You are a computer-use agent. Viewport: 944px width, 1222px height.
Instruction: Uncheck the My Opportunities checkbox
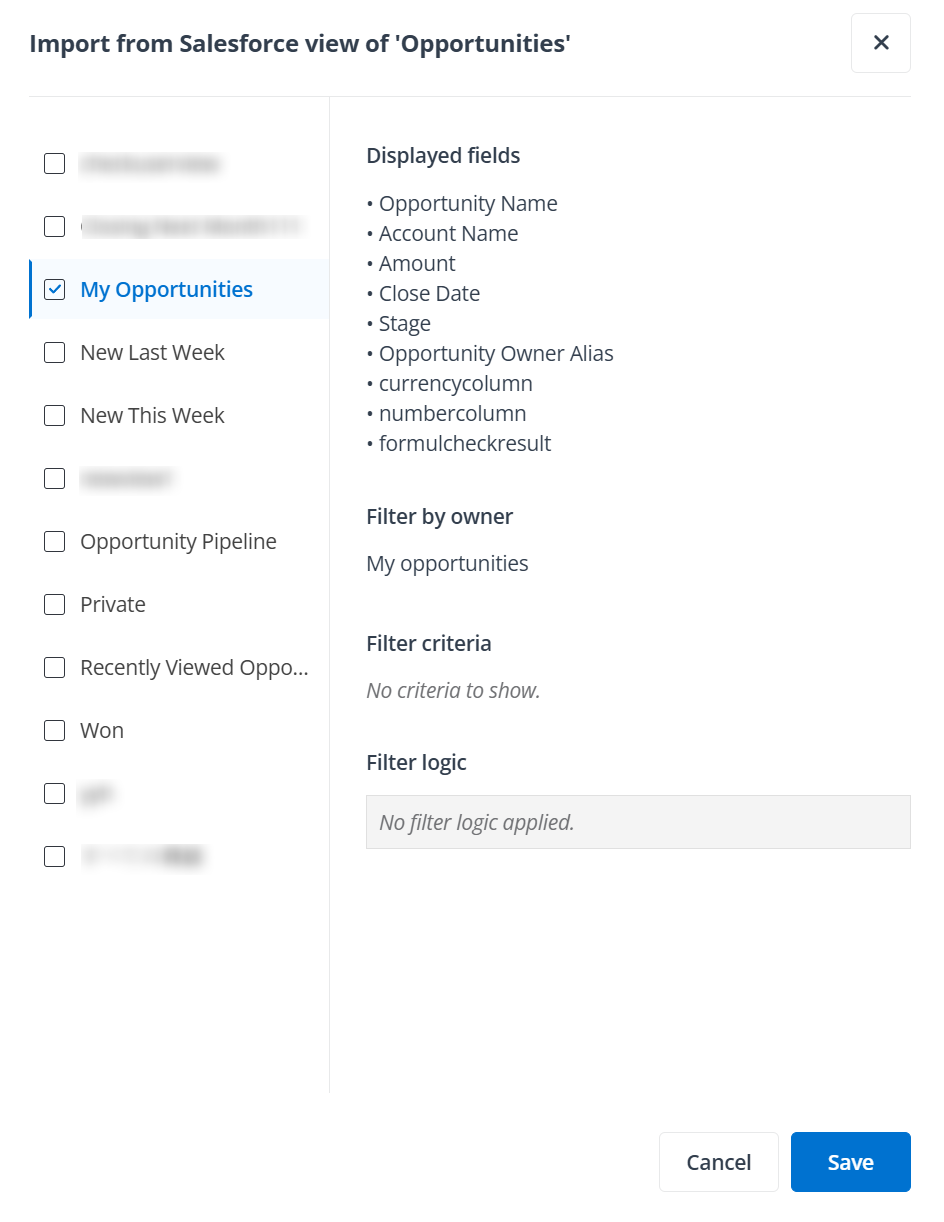54,289
